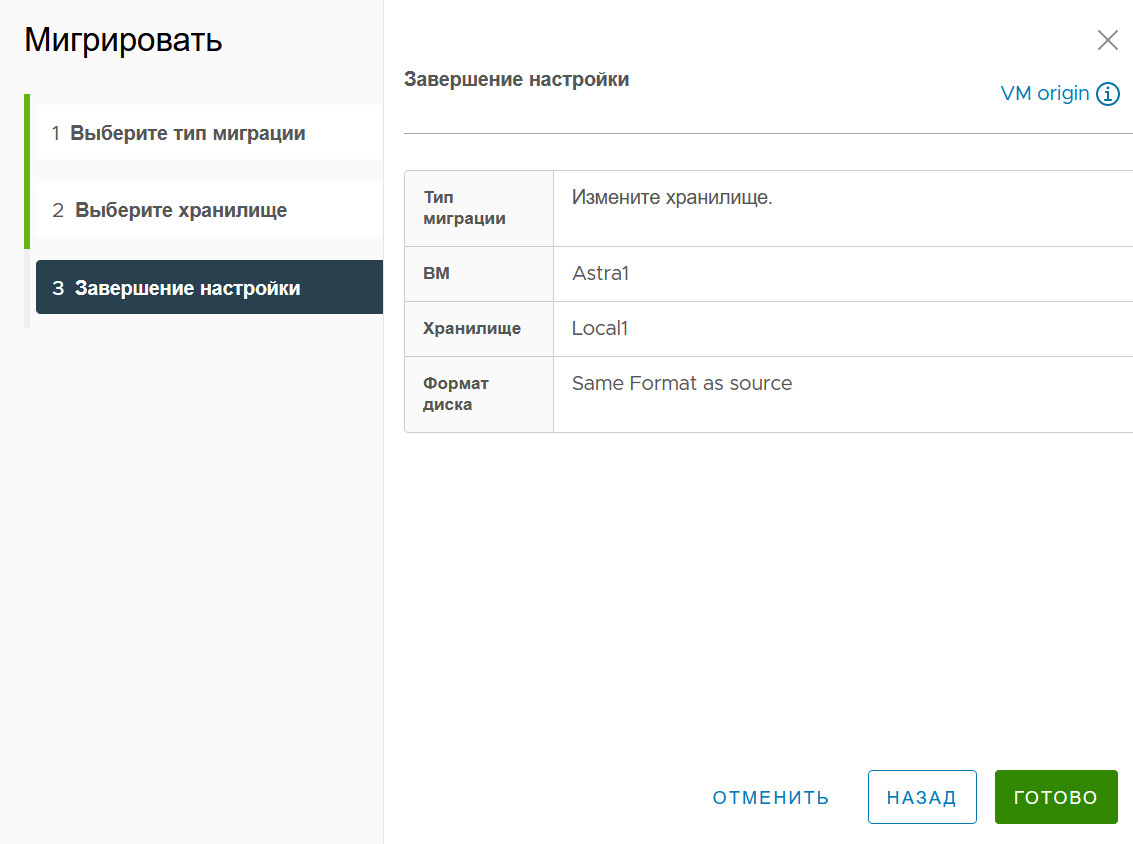Open the VM origin link
1133x844 pixels.
[1044, 93]
